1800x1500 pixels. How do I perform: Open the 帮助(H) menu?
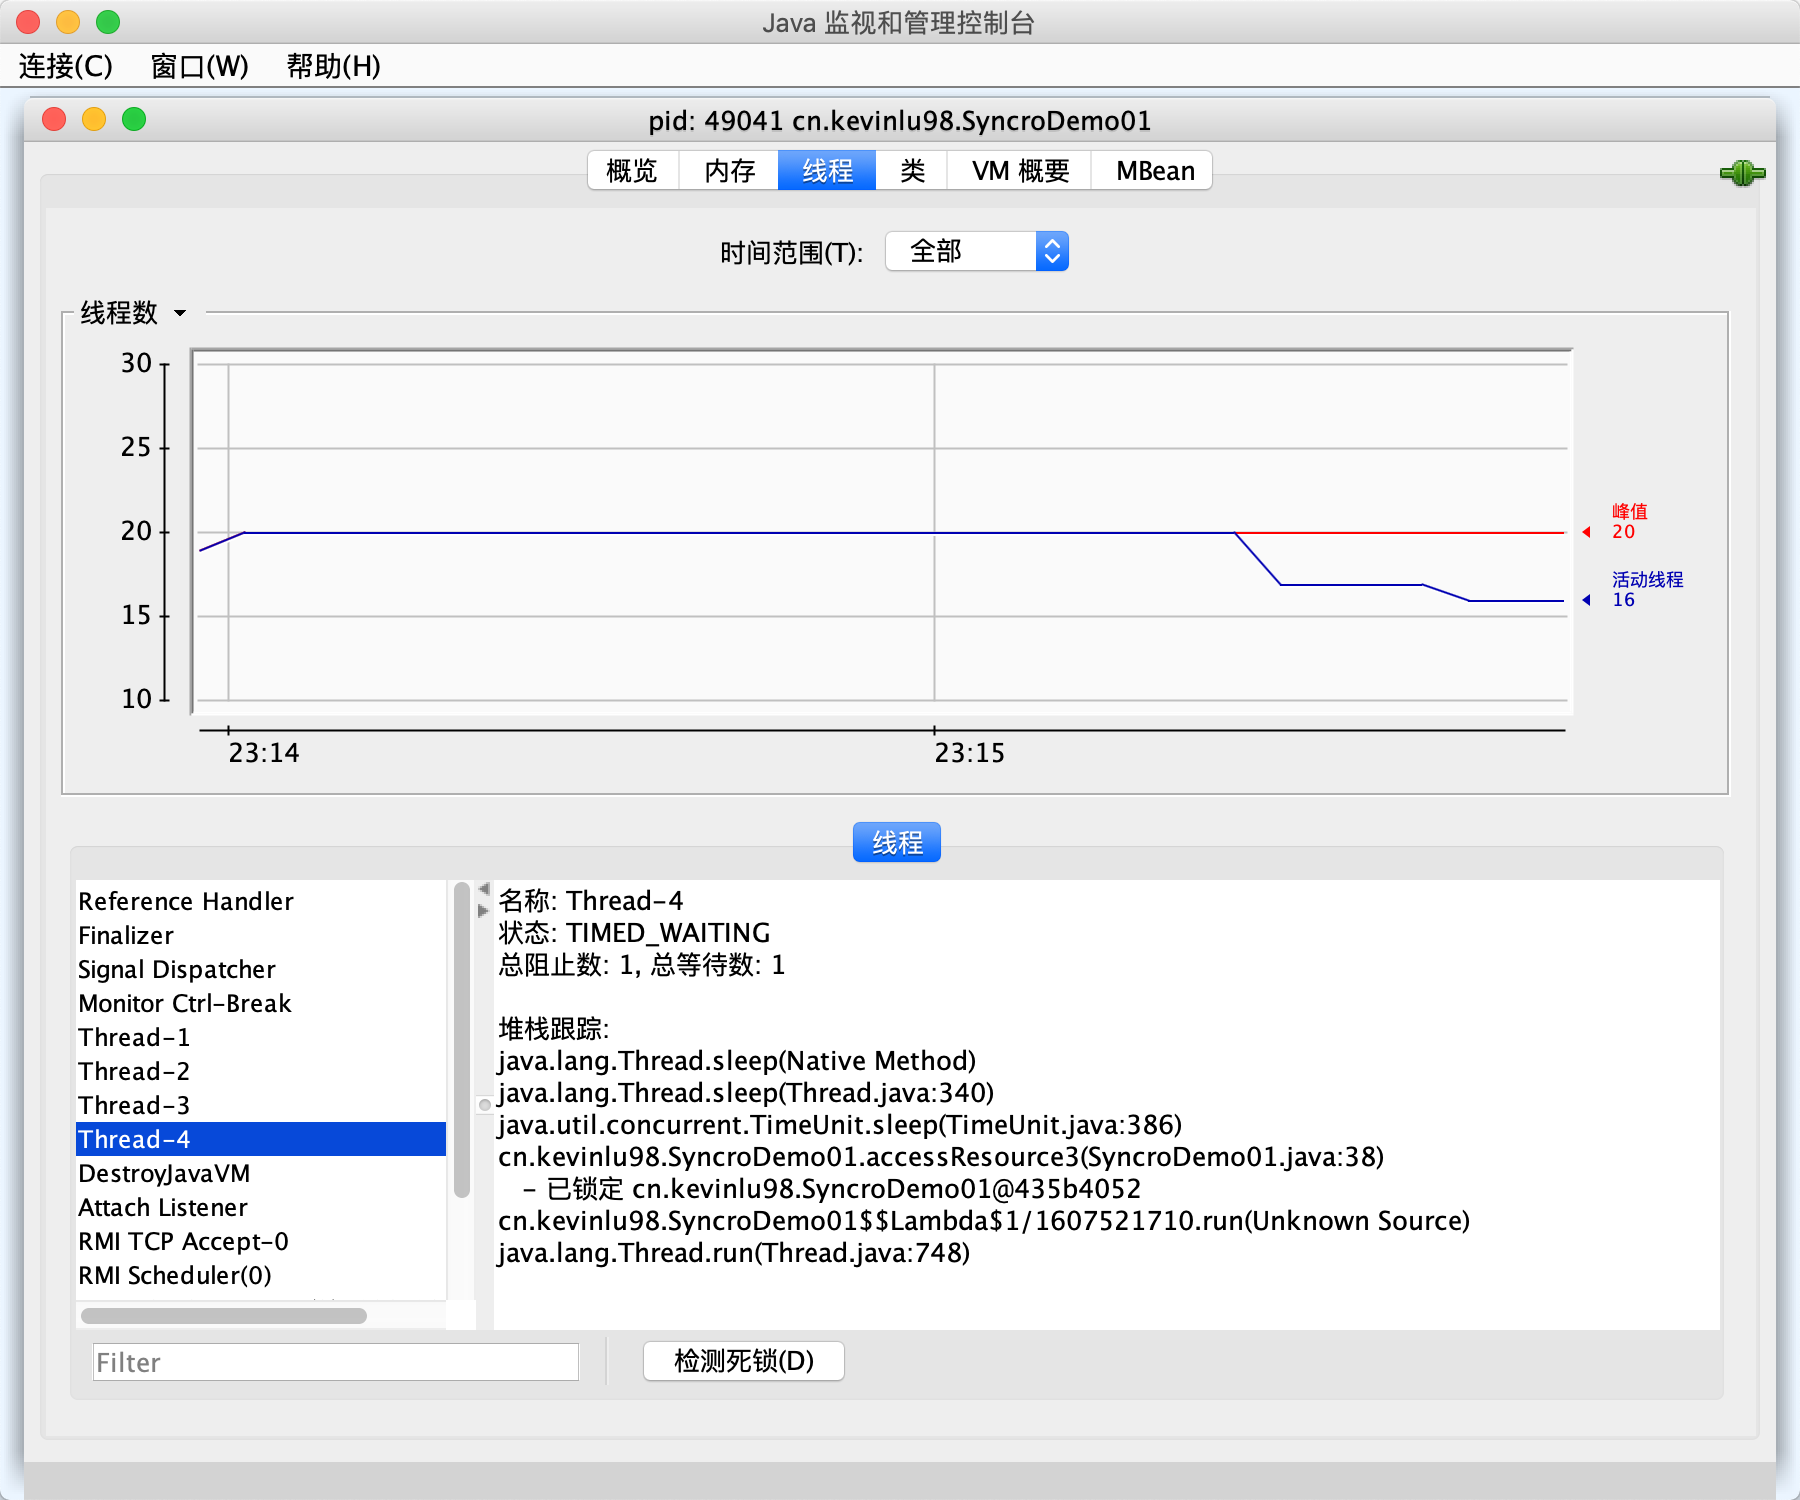pyautogui.click(x=333, y=66)
